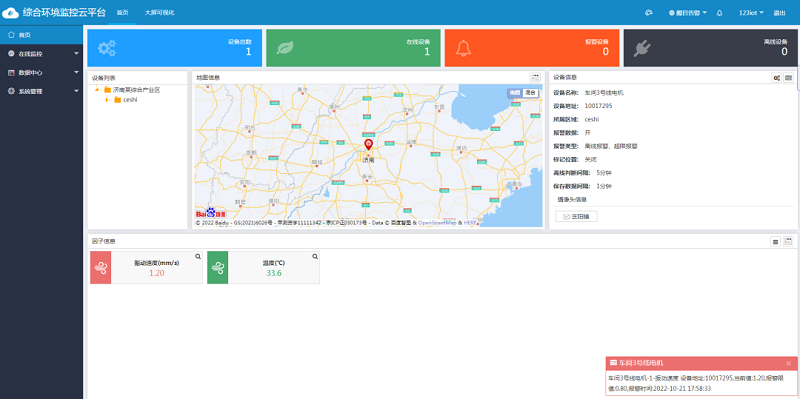
Task: Click the map panel fullscreen icon
Action: pyautogui.click(x=535, y=78)
